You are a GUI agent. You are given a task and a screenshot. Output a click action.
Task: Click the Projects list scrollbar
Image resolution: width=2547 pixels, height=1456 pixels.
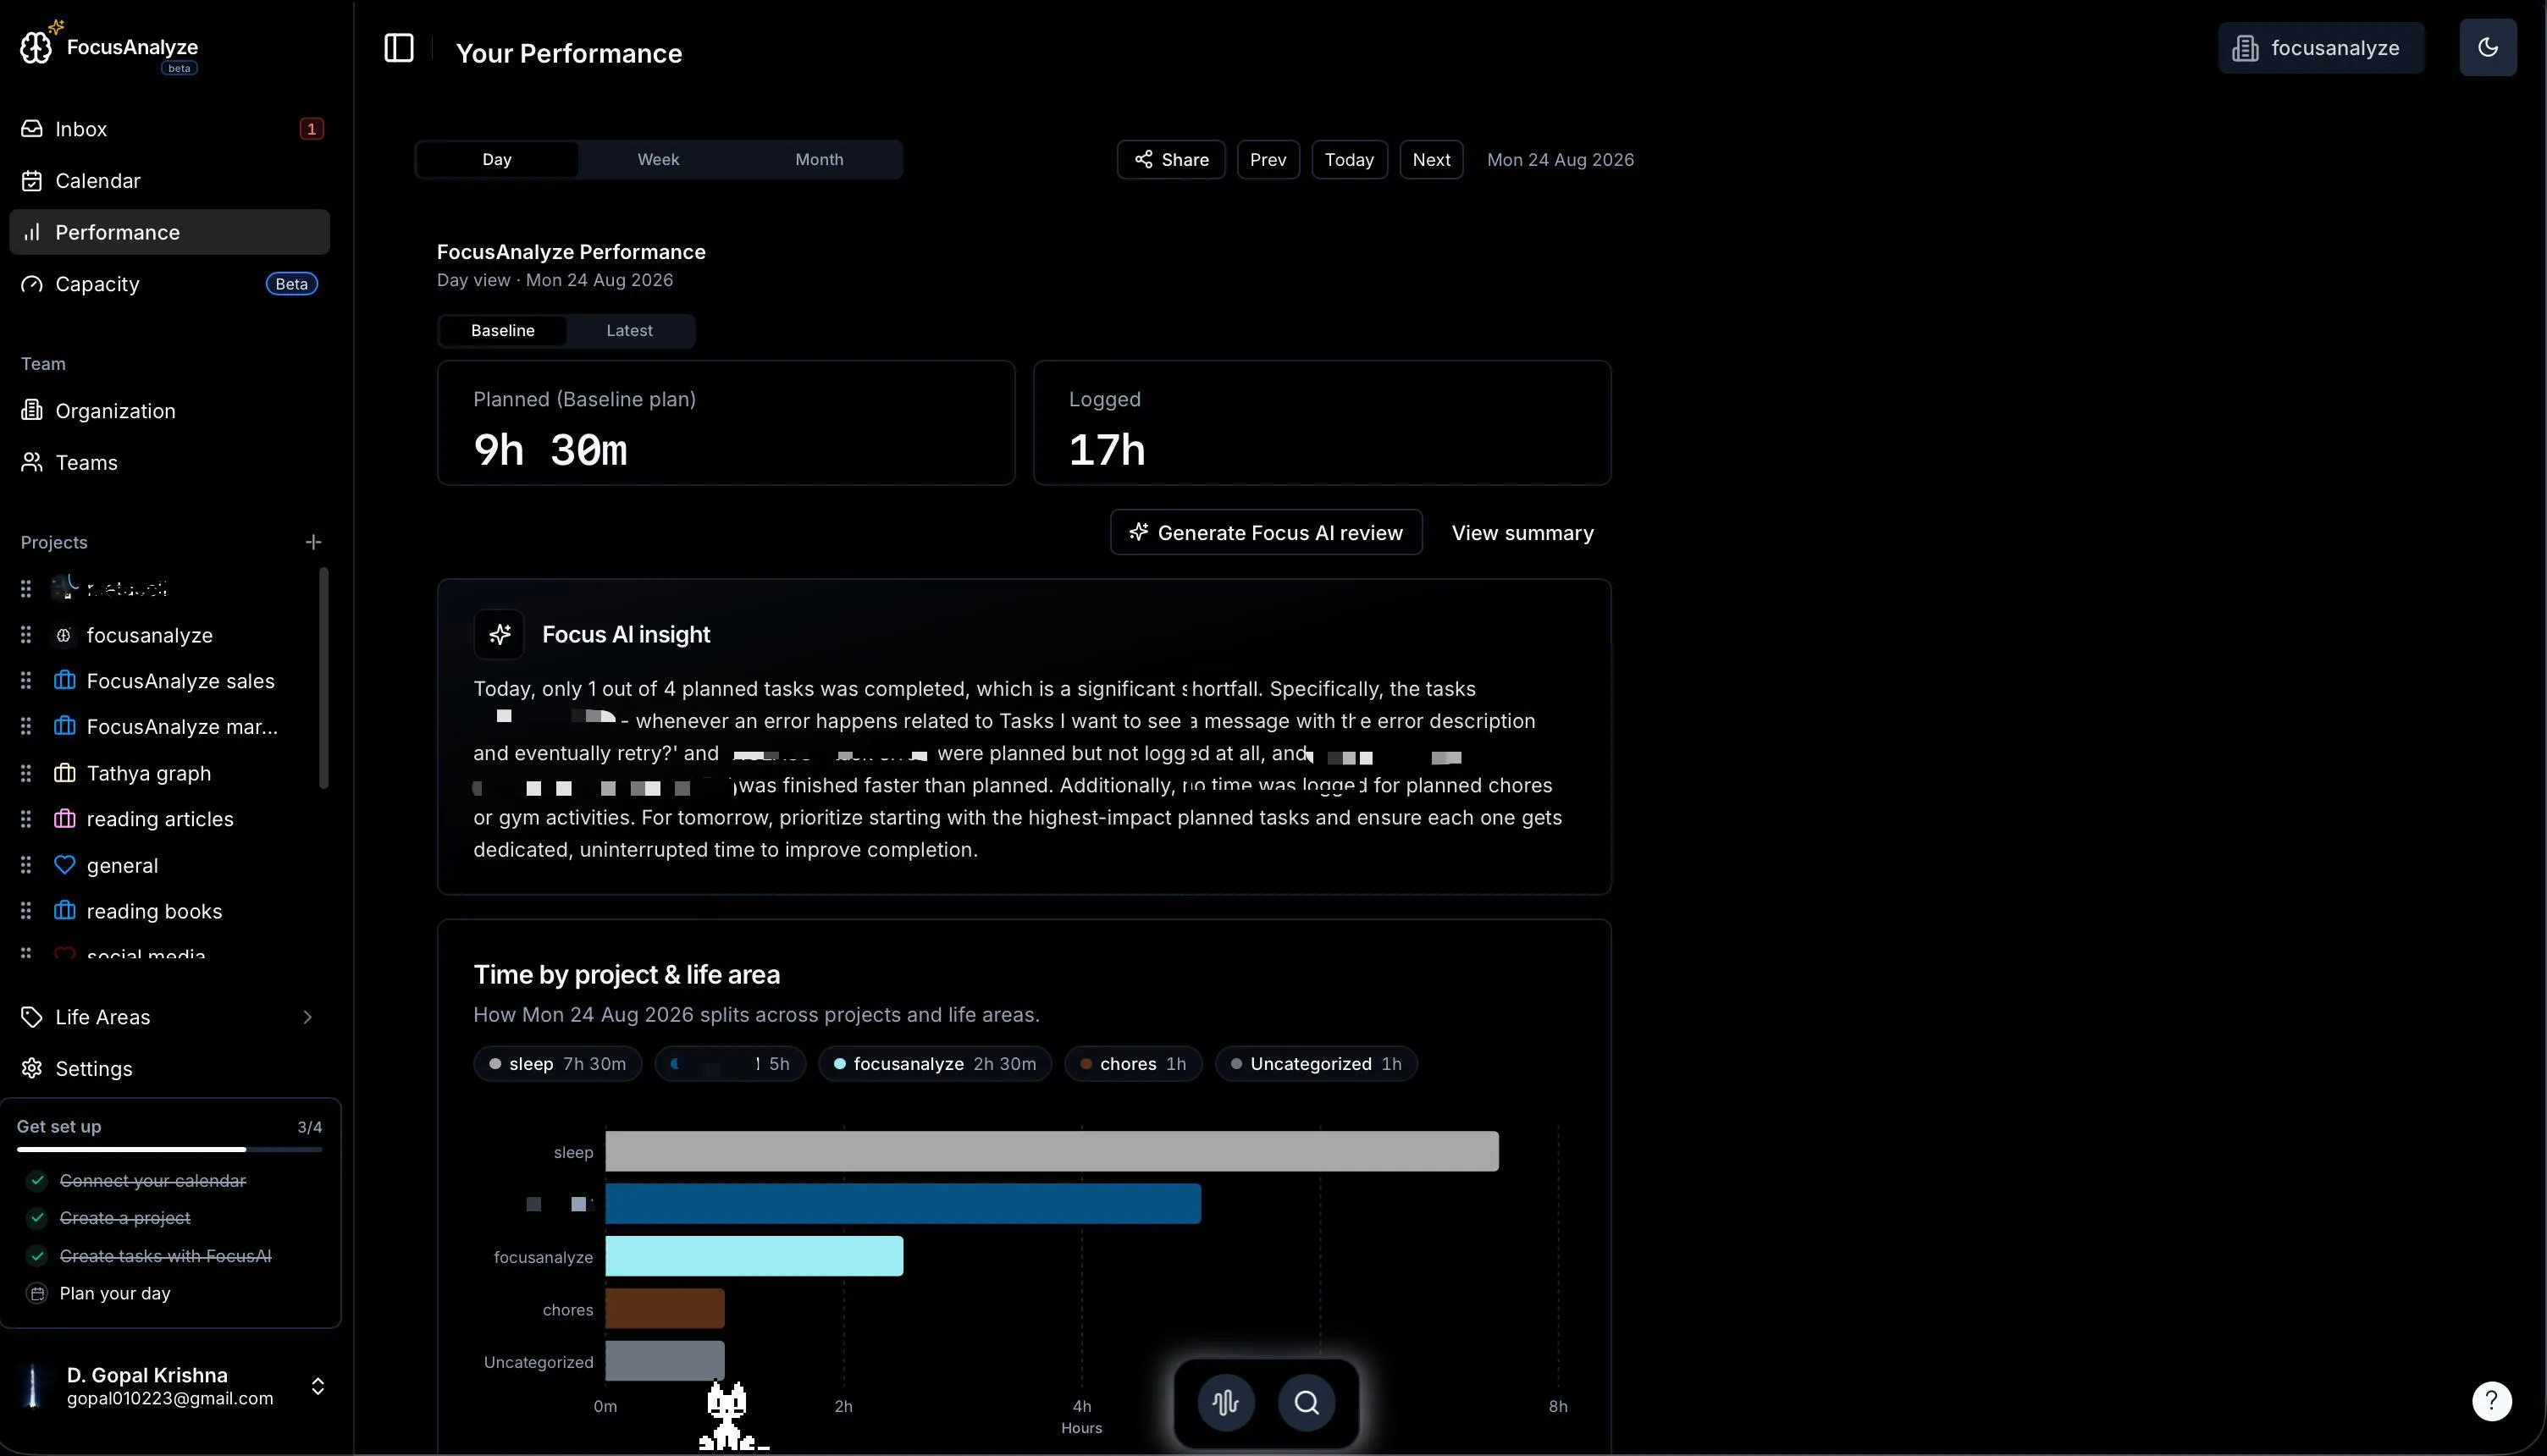(x=323, y=678)
